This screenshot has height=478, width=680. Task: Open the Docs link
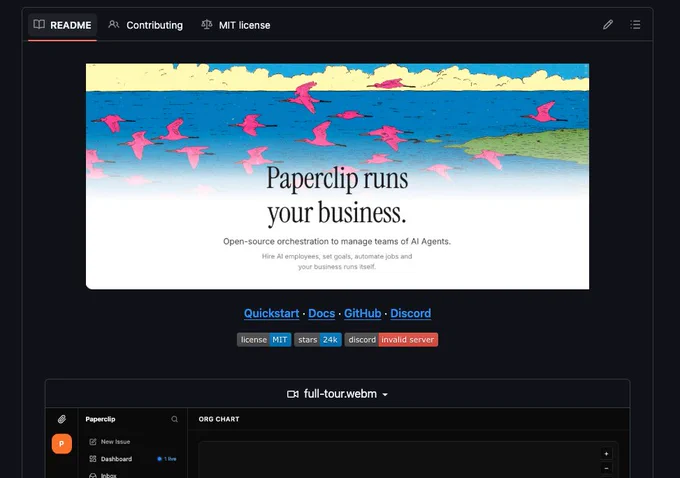click(x=321, y=313)
